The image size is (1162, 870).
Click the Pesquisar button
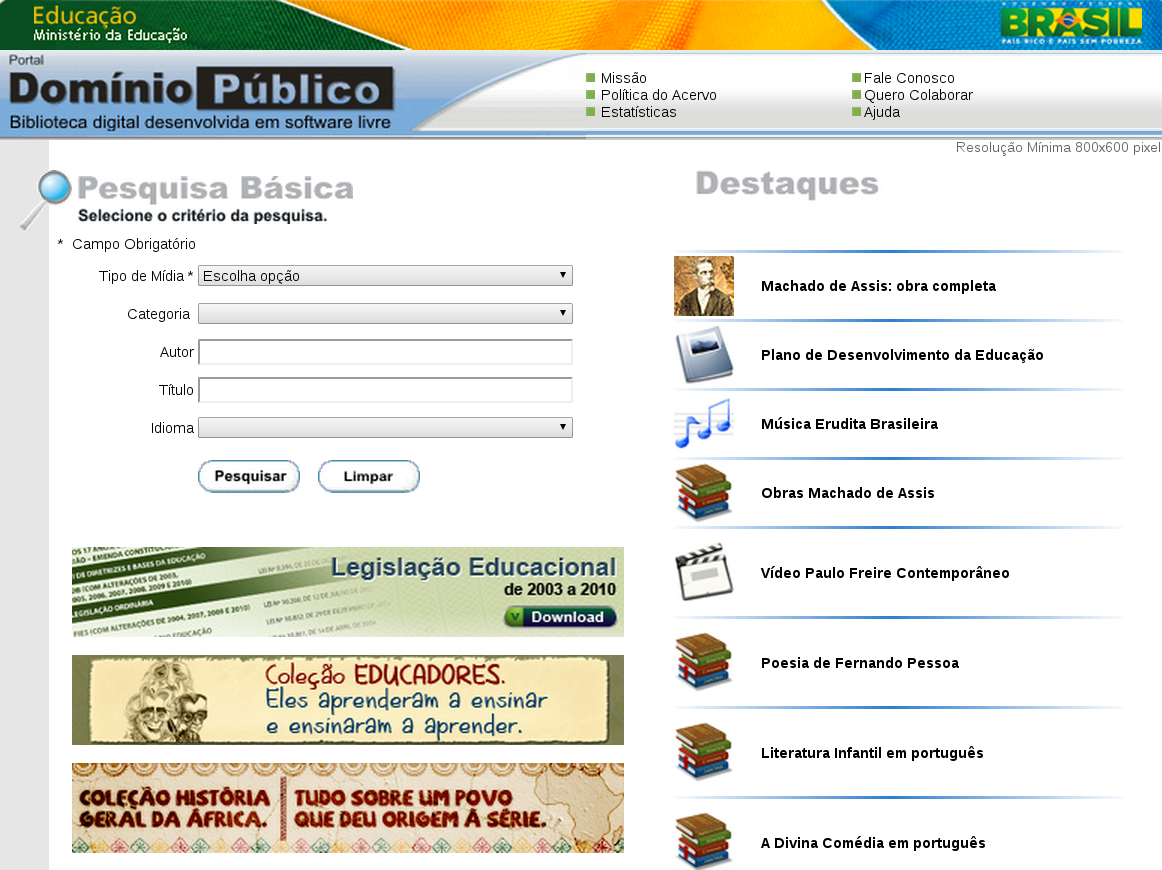(x=249, y=476)
